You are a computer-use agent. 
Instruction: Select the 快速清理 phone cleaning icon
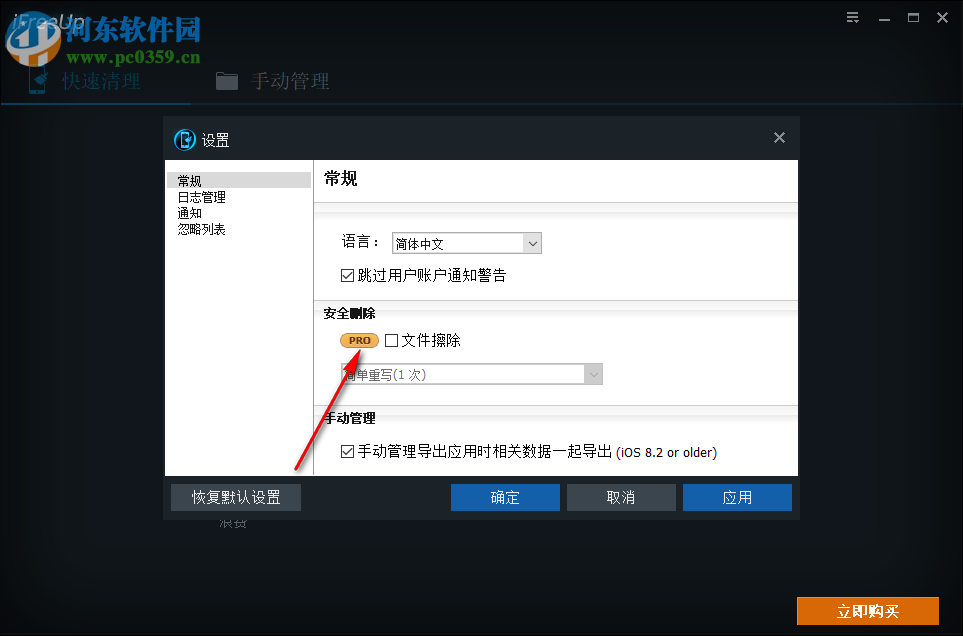[x=37, y=81]
